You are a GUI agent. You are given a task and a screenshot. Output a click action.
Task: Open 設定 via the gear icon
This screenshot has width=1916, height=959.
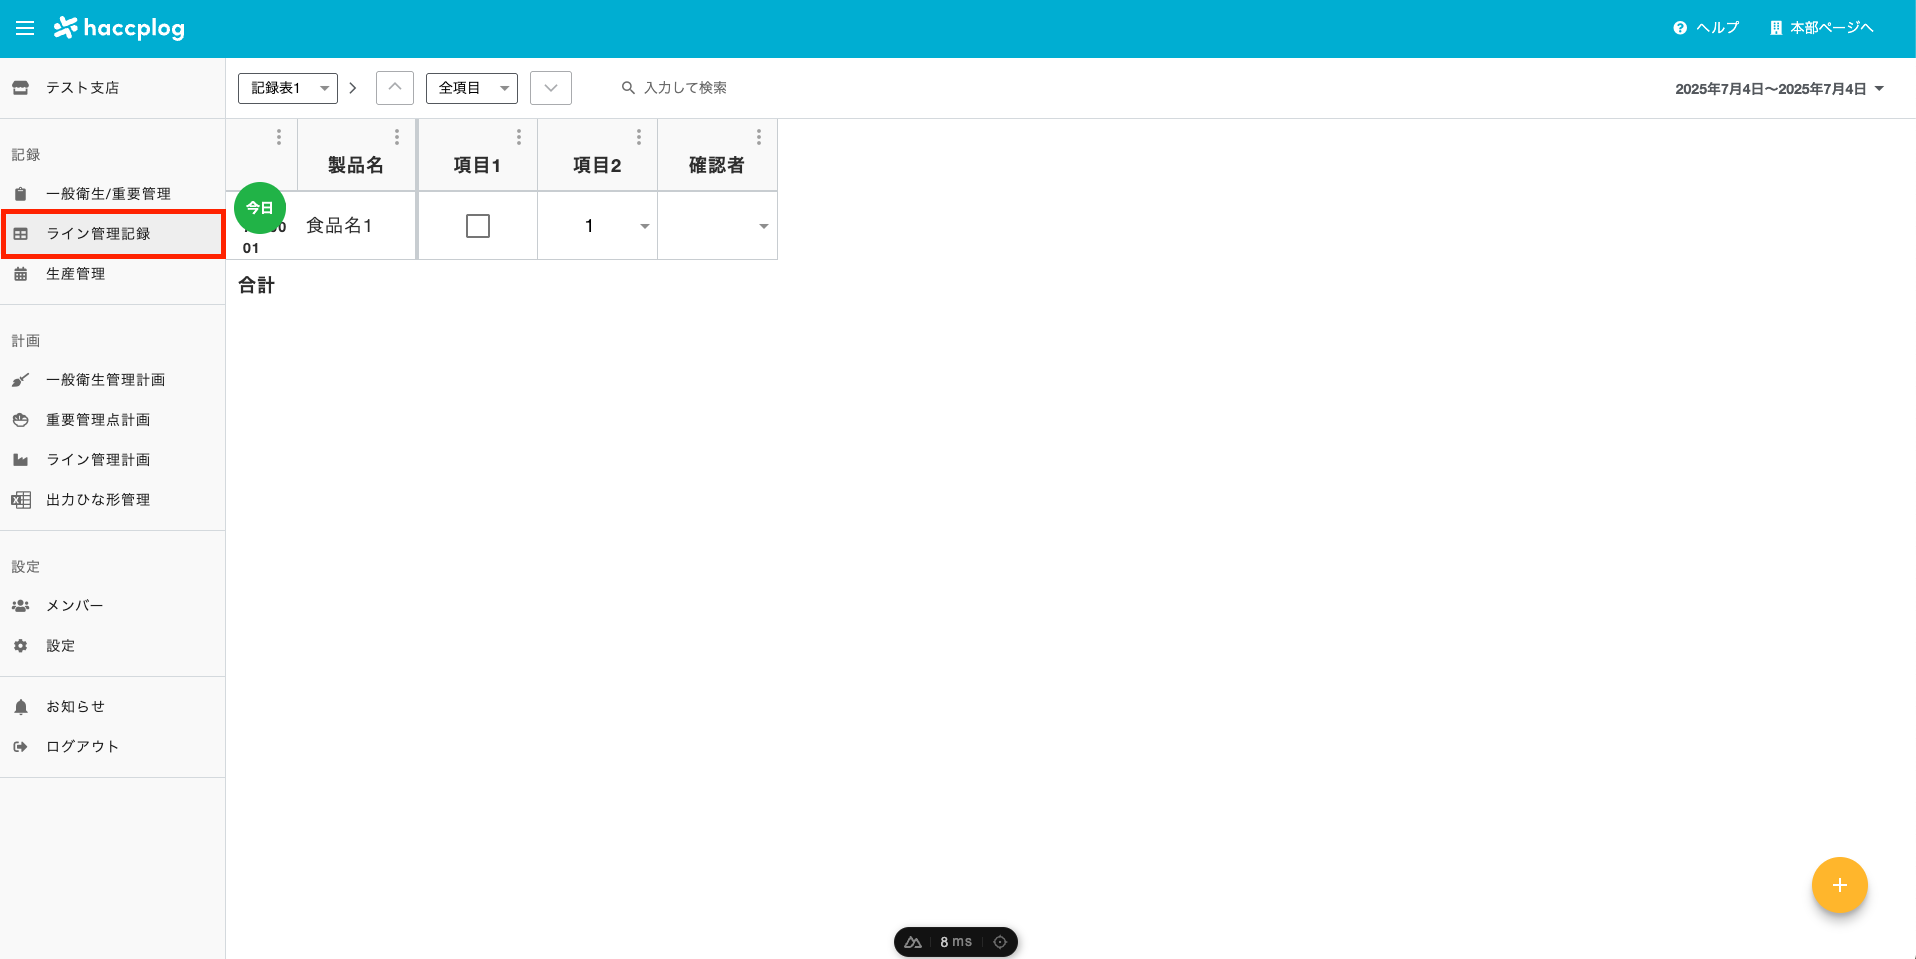click(21, 645)
